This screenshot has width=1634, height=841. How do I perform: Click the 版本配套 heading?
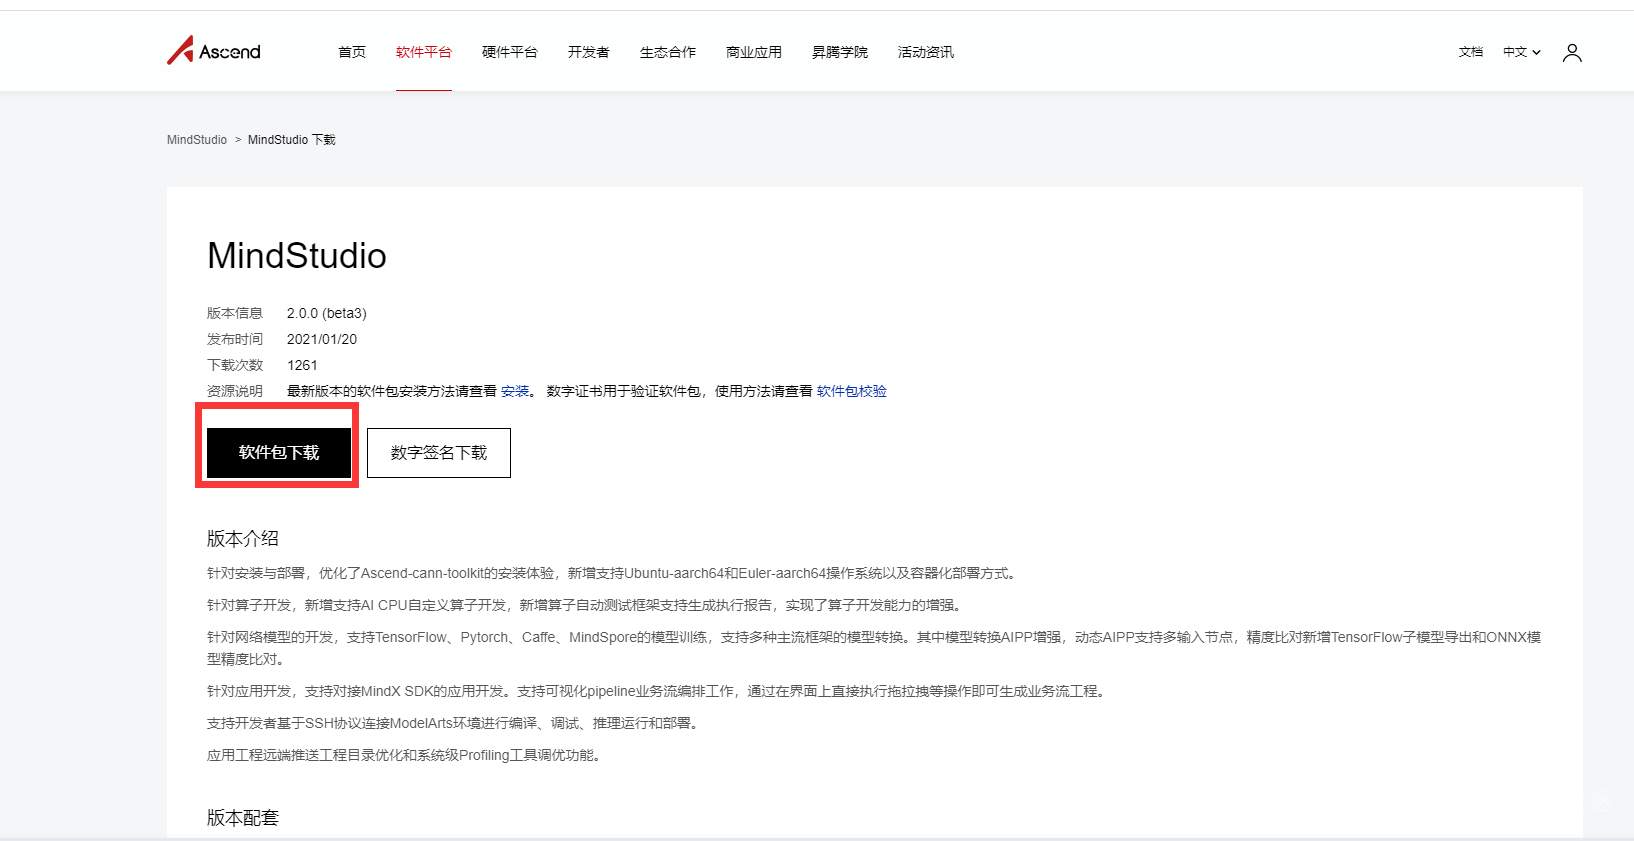tap(243, 818)
